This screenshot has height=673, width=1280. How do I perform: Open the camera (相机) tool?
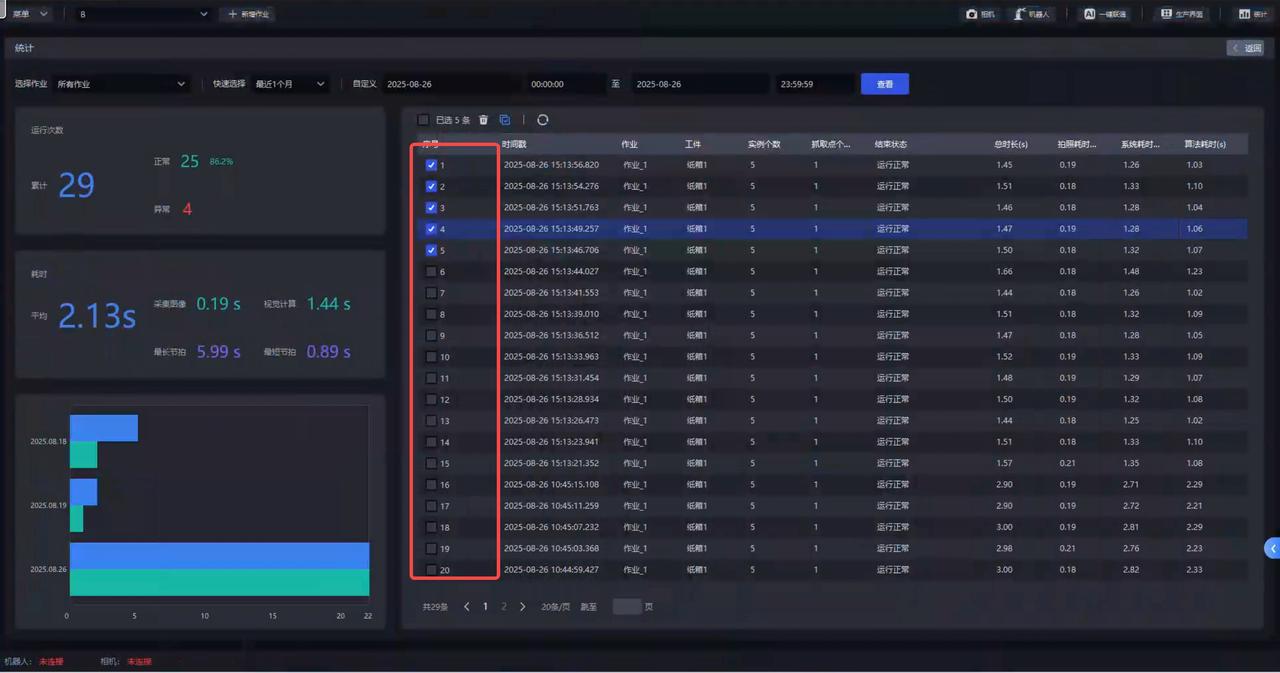(x=980, y=14)
